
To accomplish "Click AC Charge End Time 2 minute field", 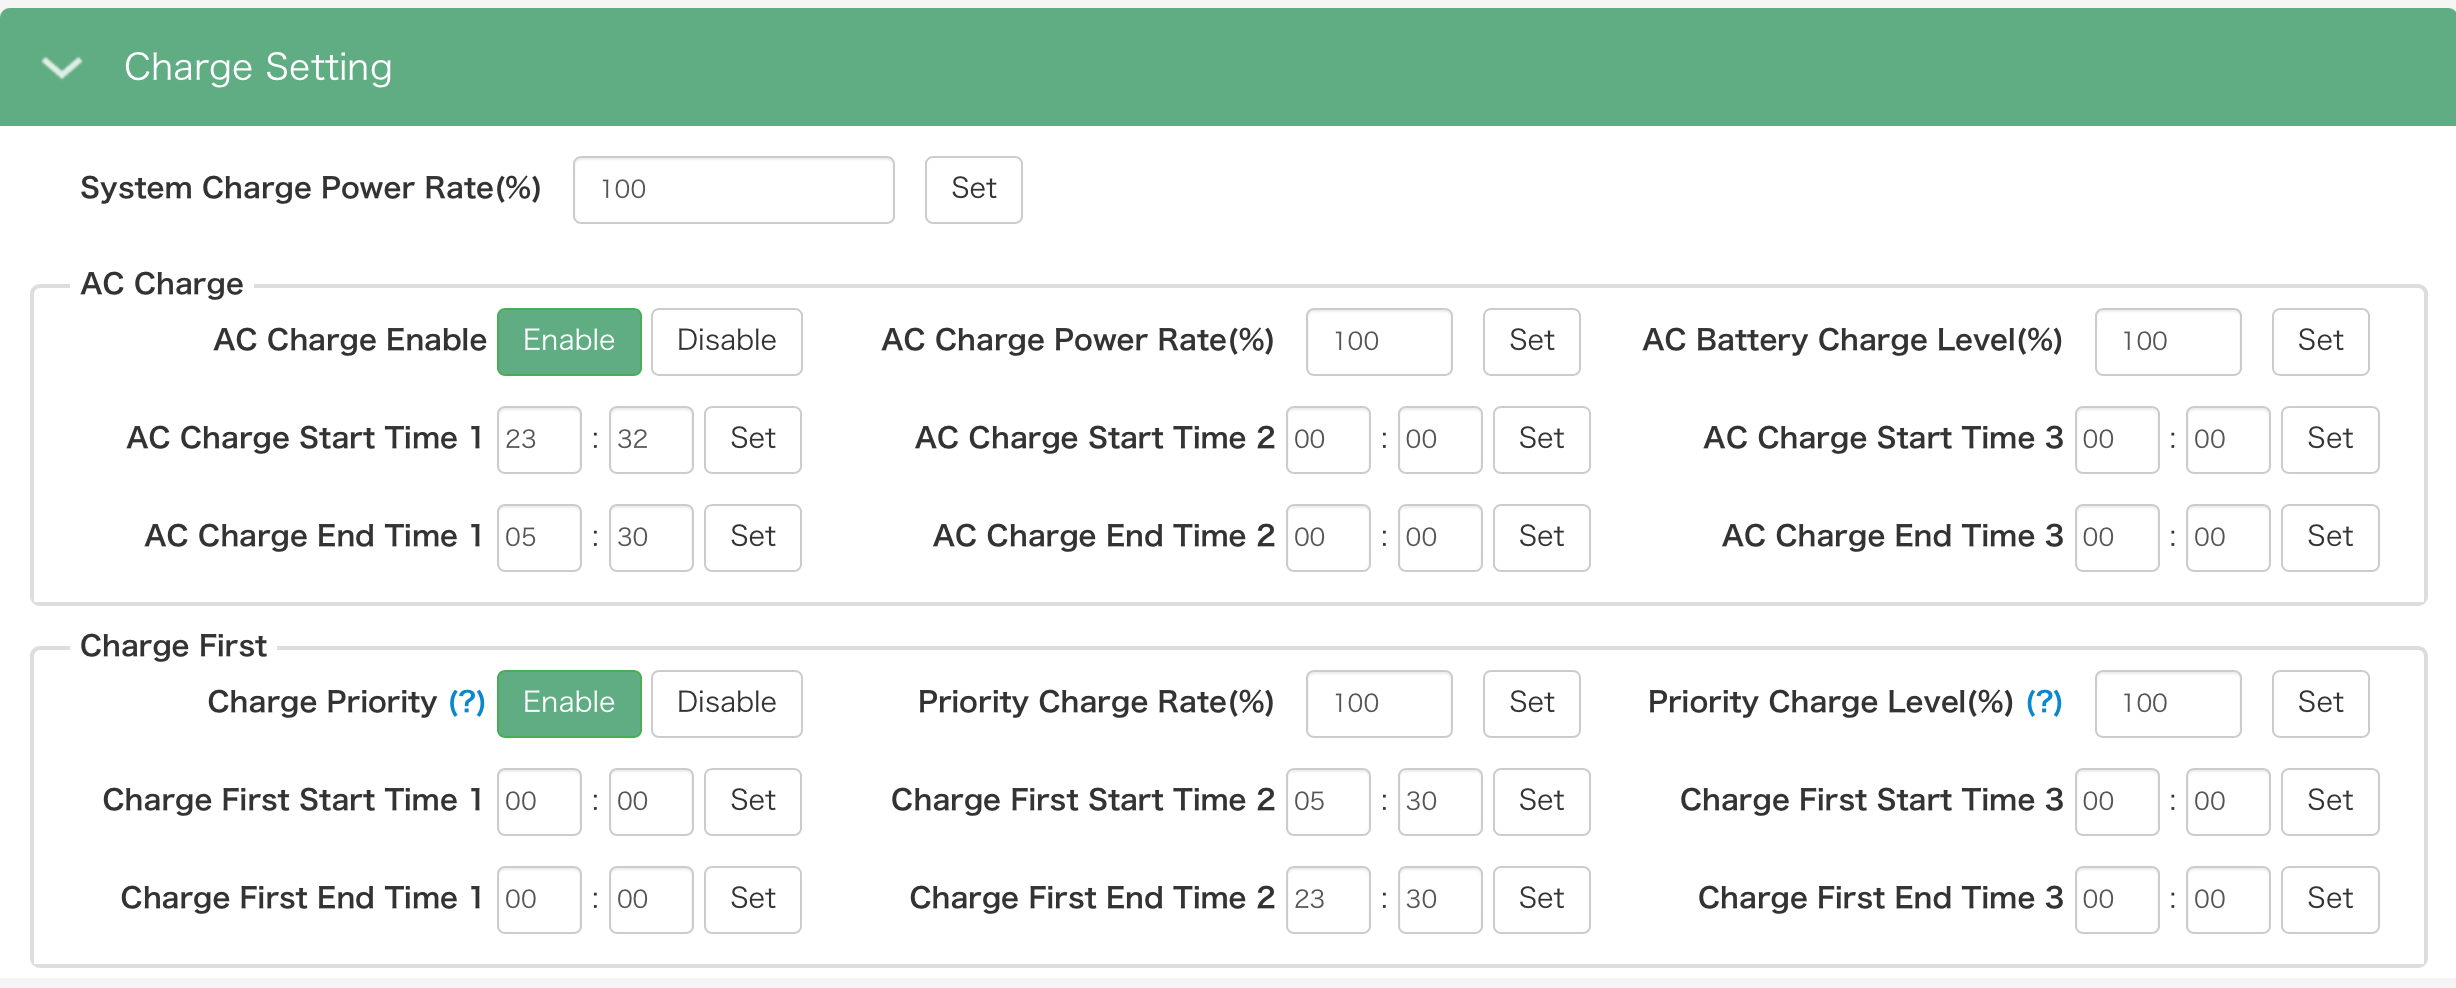I will [1440, 537].
